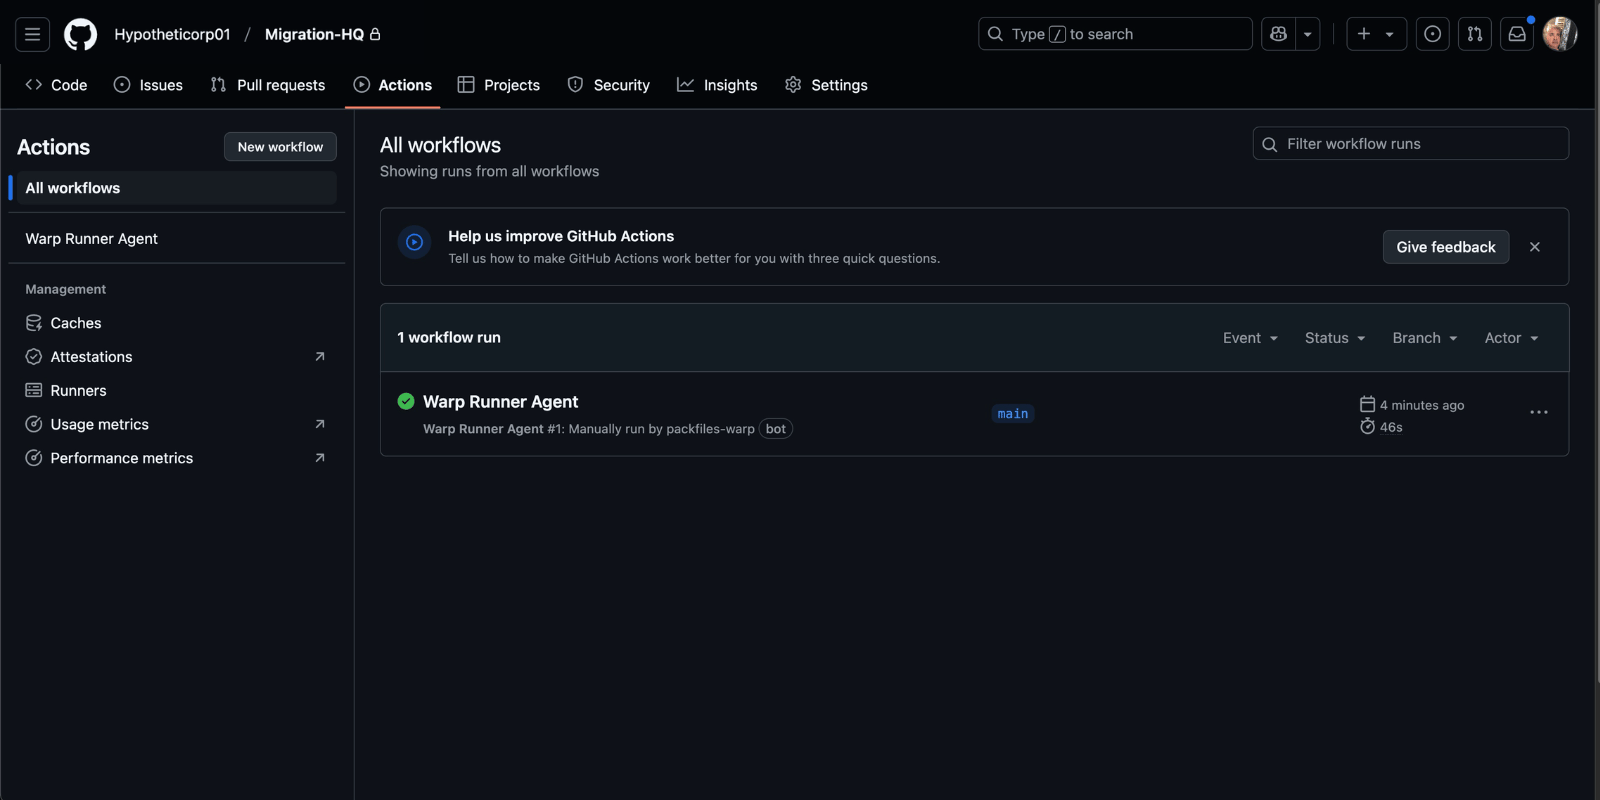Focus the global search field
The image size is (1600, 800).
pyautogui.click(x=1115, y=34)
